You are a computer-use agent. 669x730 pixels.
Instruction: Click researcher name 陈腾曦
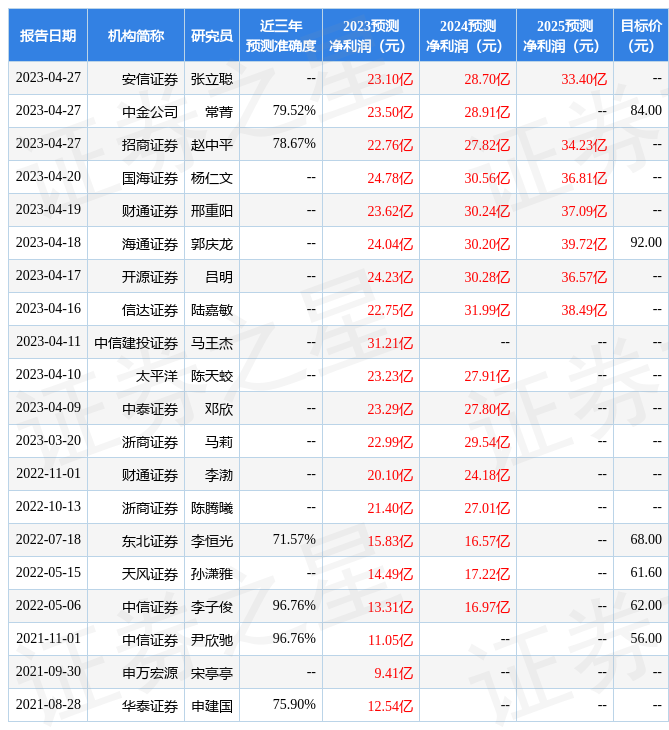click(212, 508)
